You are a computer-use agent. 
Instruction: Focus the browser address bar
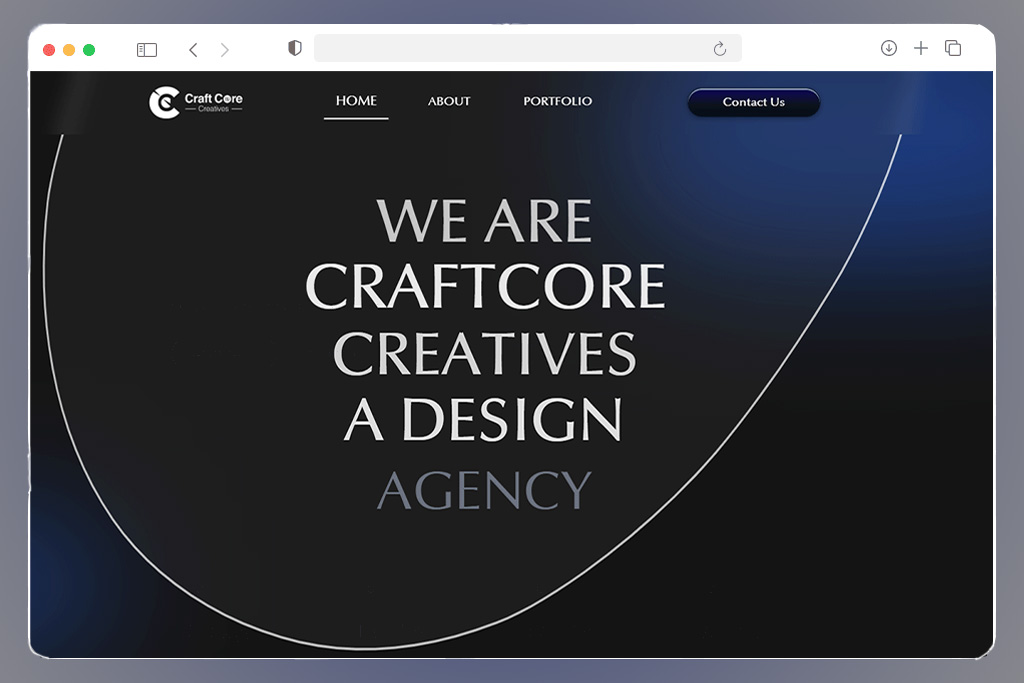(510, 49)
